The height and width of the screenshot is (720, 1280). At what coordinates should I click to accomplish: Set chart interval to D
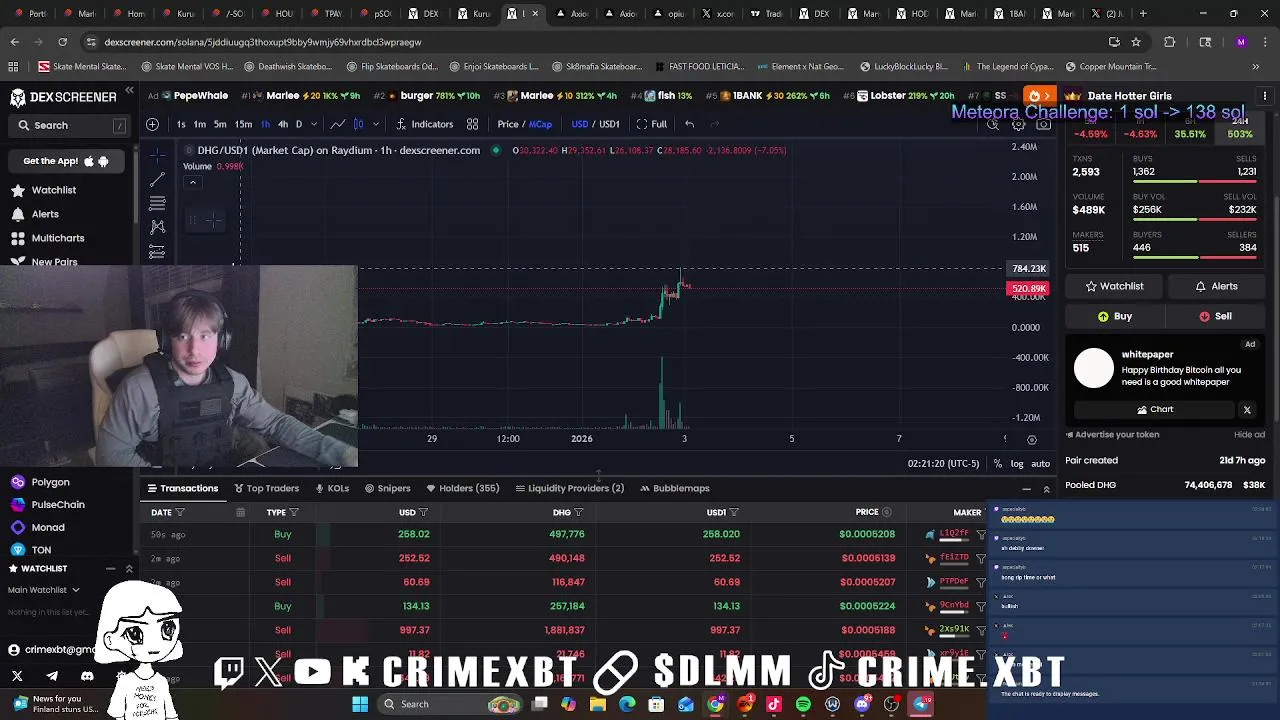(x=298, y=124)
